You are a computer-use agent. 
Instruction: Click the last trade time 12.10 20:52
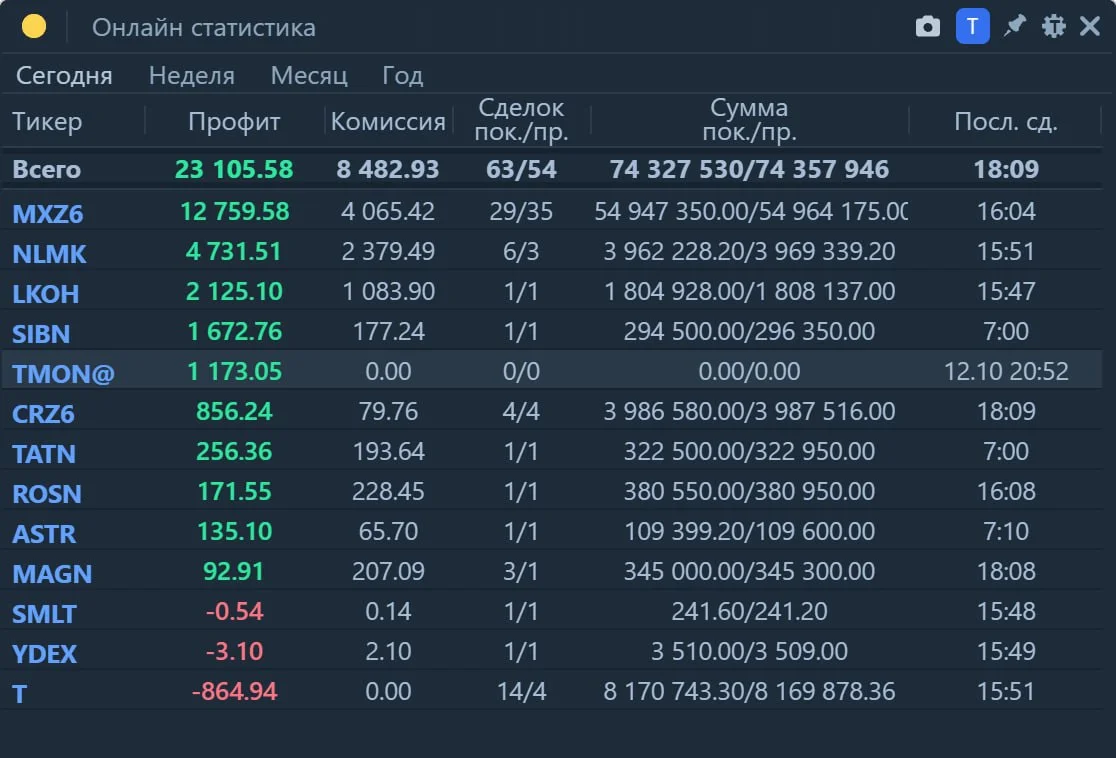(1006, 371)
